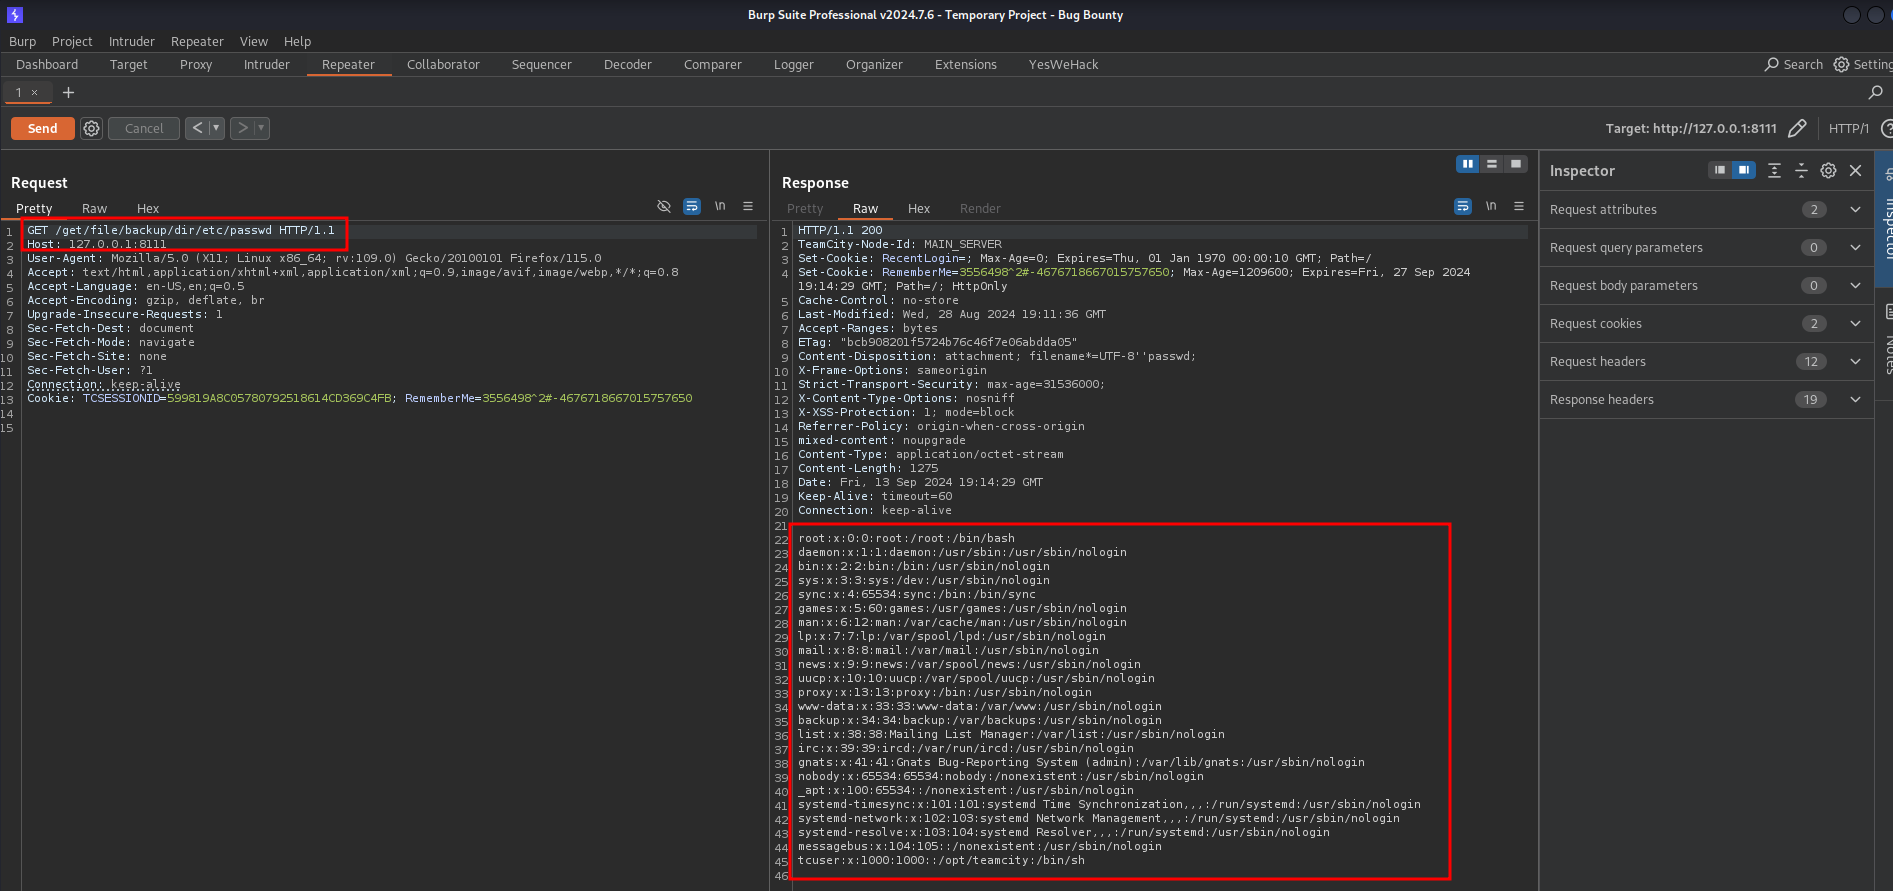Switch to the Dashboard tab

coord(47,64)
